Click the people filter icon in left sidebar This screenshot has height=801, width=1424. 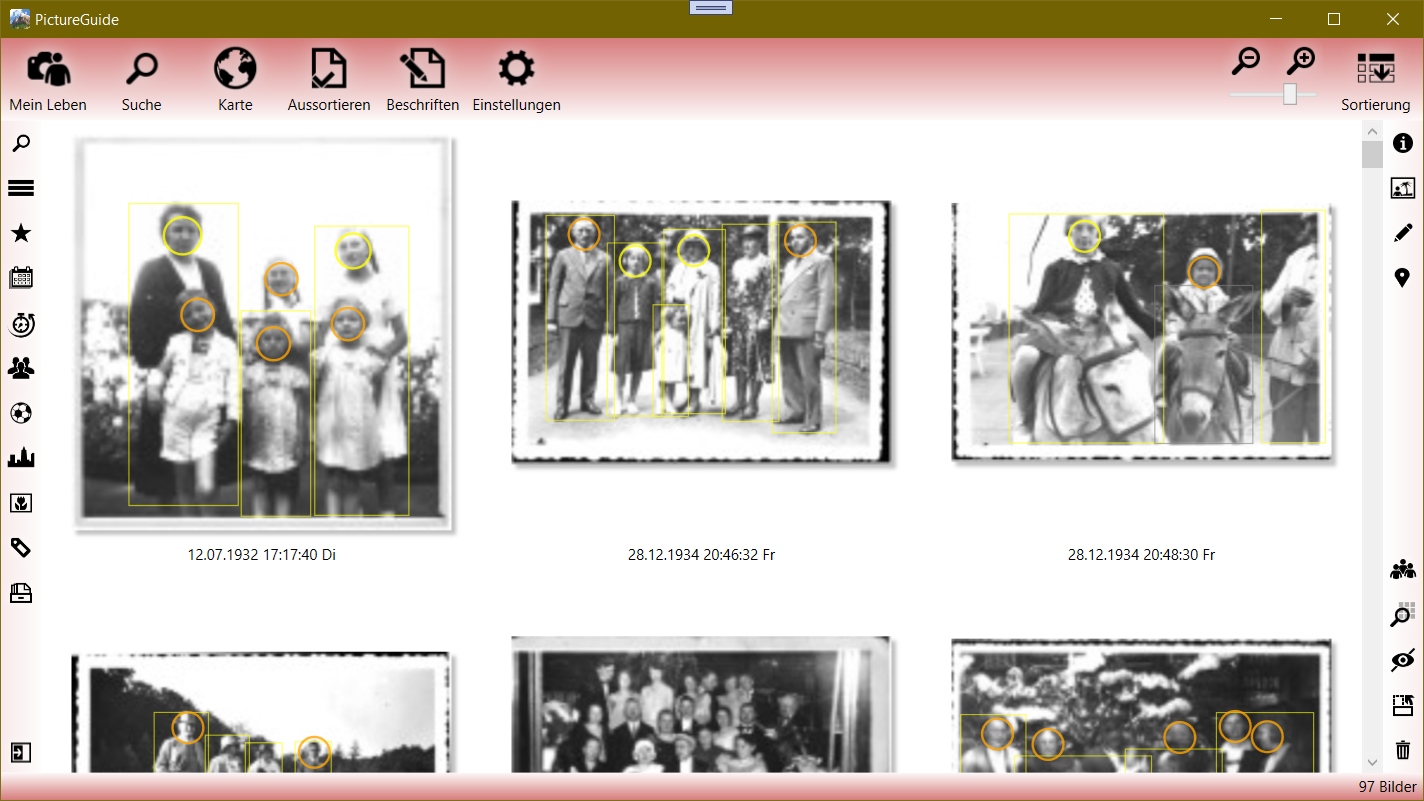point(21,368)
